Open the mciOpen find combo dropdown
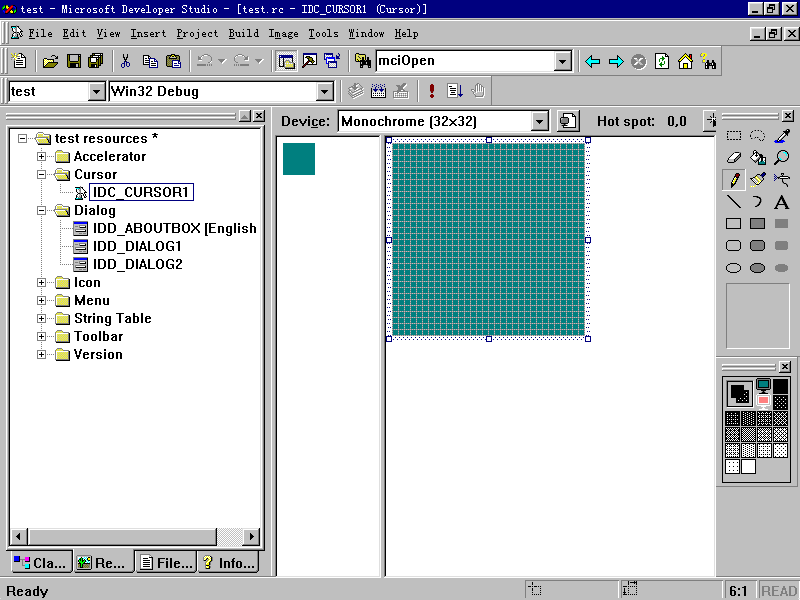The image size is (800, 600). click(x=562, y=61)
